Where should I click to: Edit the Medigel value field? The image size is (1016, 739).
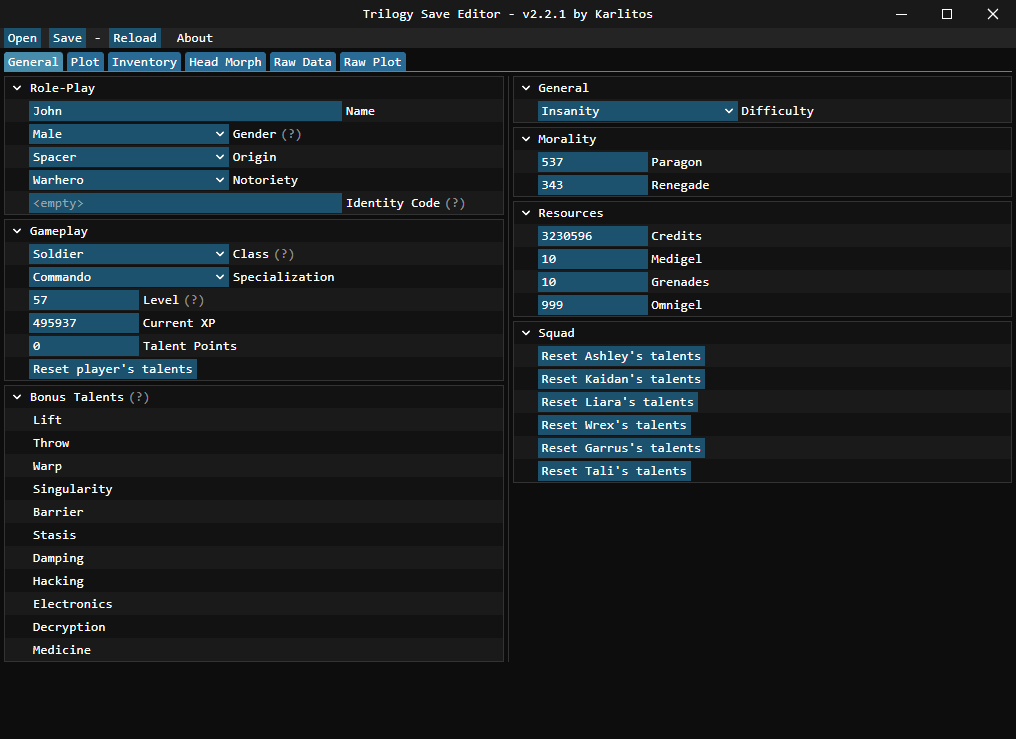click(x=592, y=259)
